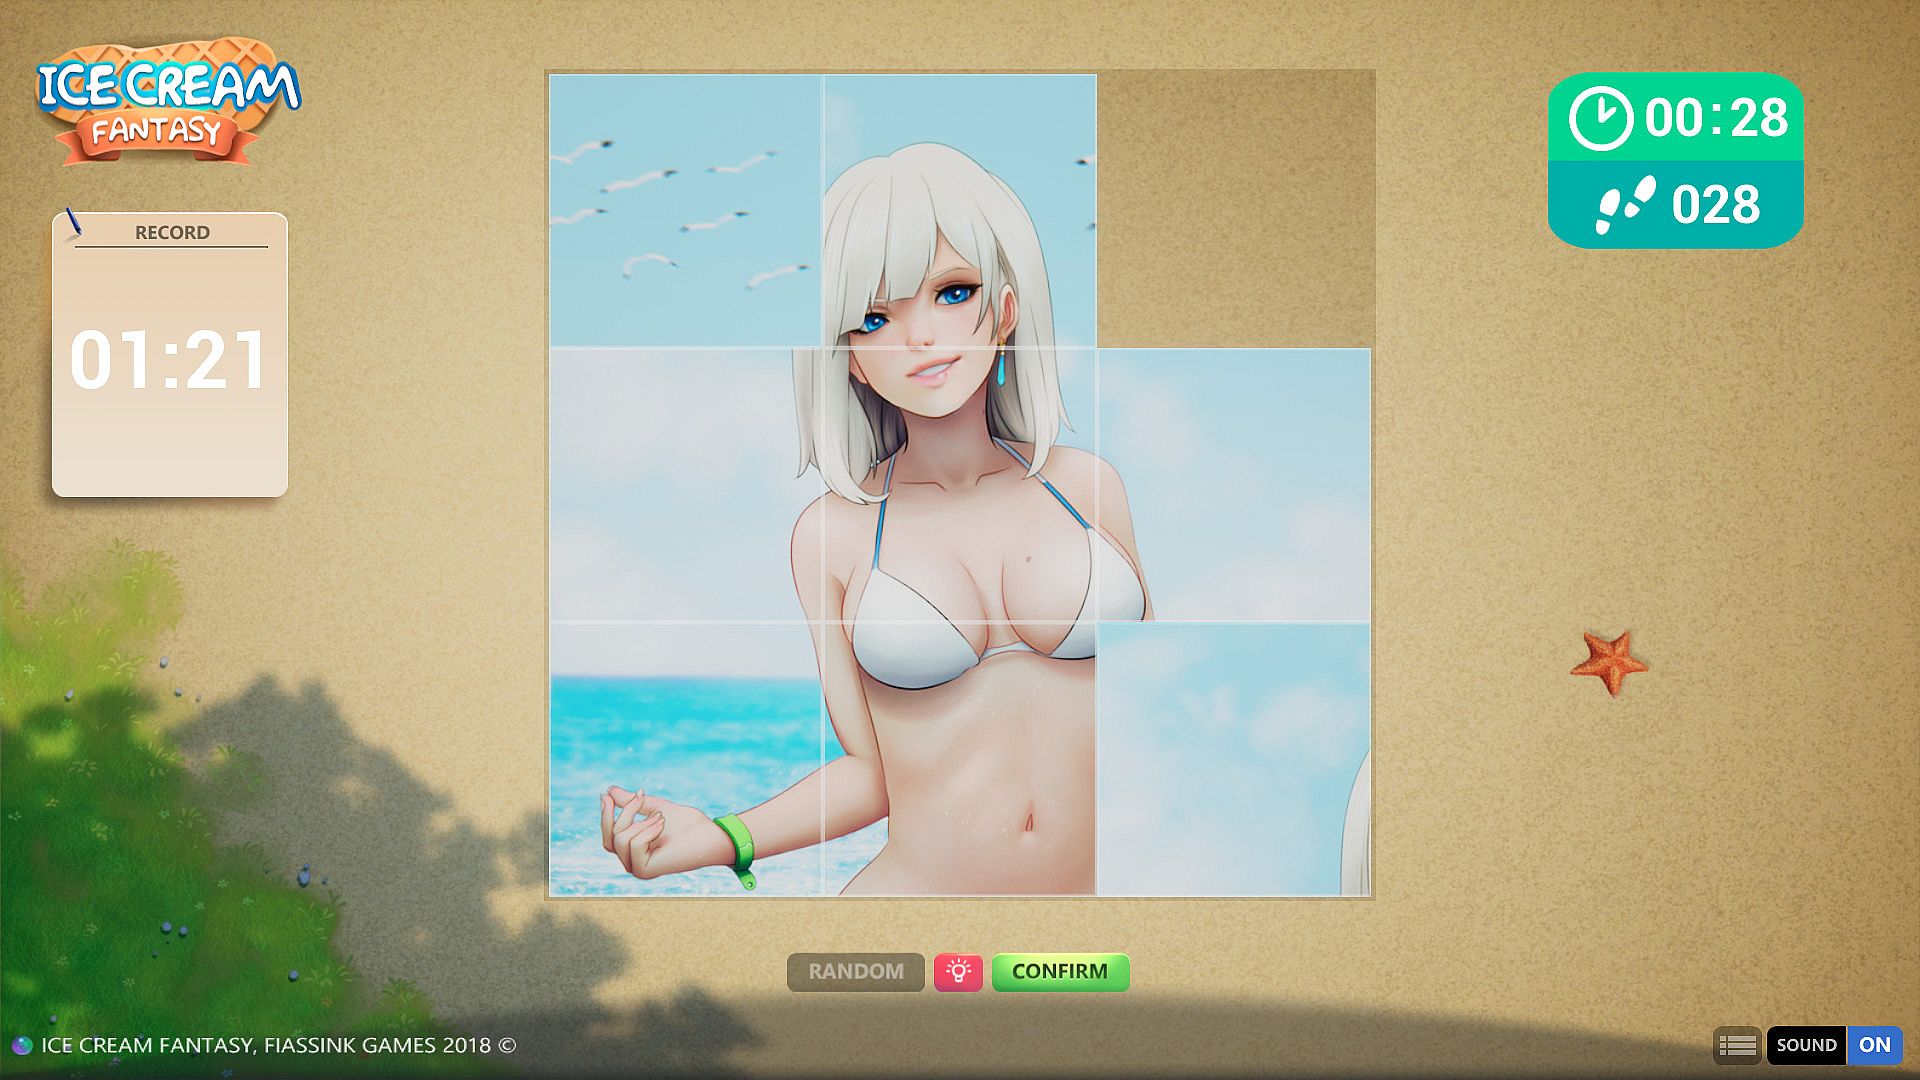Click the footsteps move counter icon

[1624, 205]
